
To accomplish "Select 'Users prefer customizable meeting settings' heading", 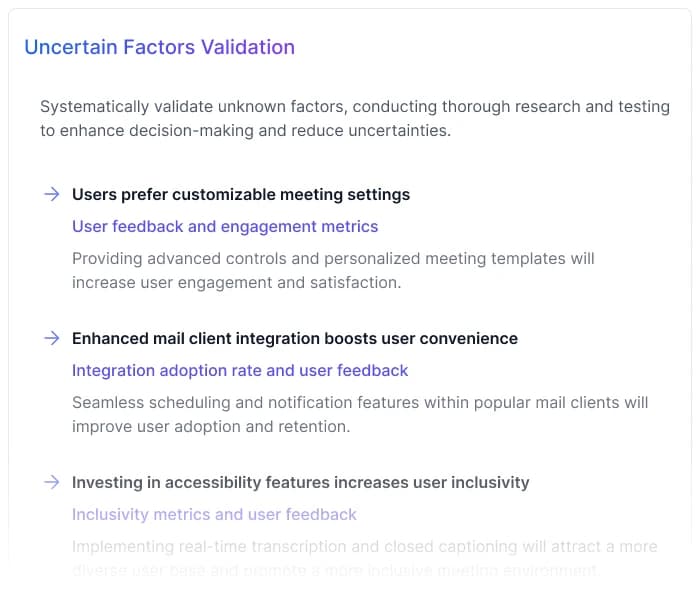I will (x=241, y=194).
